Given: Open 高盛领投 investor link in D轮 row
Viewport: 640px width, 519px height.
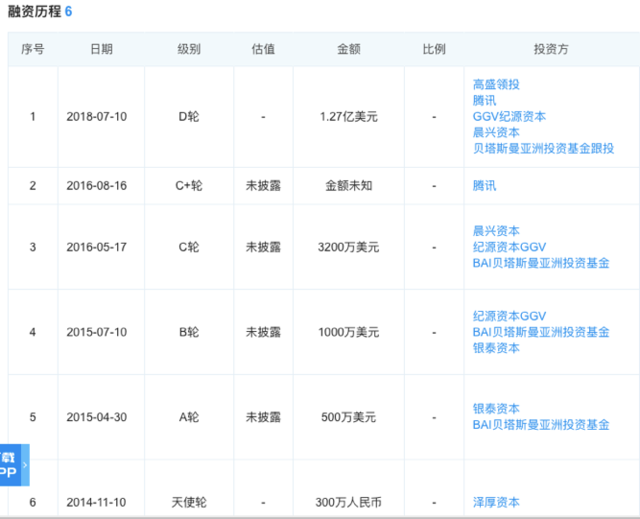Looking at the screenshot, I should [496, 84].
